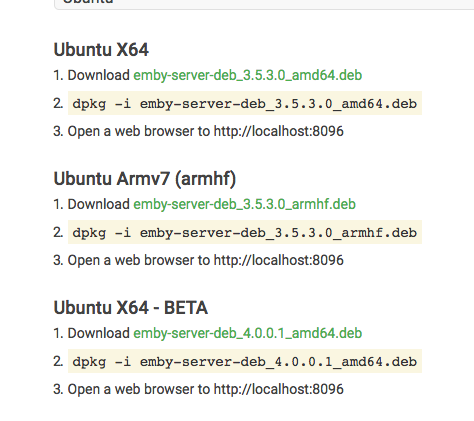Image resolution: width=474 pixels, height=421 pixels.
Task: Click the Ubuntu Armv7 (armhf) heading
Action: (145, 179)
